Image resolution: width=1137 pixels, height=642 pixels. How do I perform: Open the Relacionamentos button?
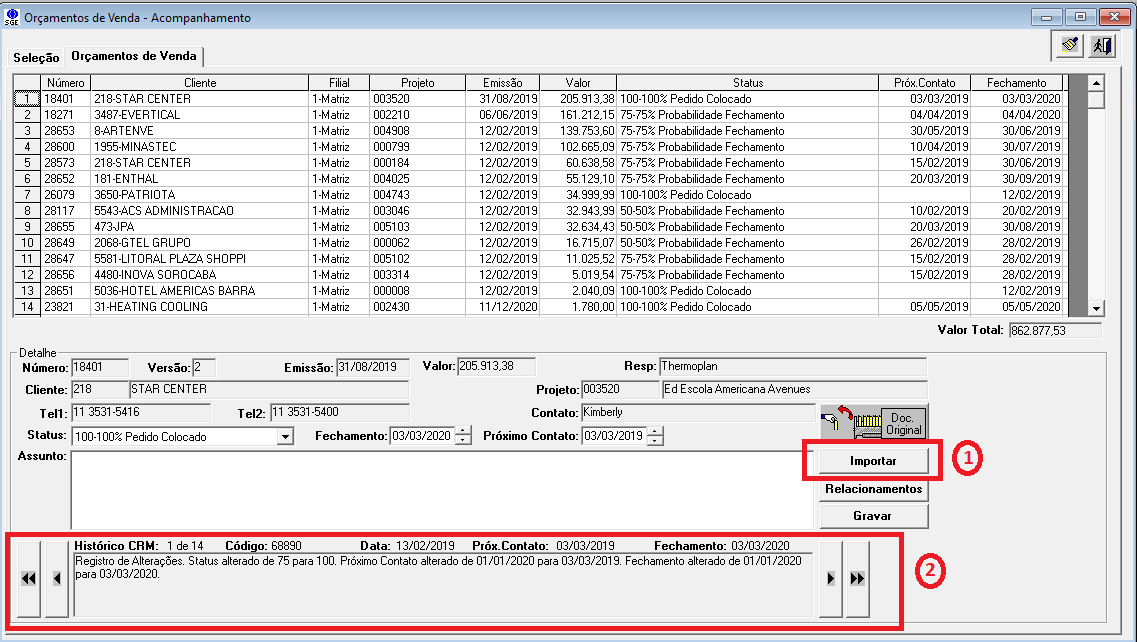[x=873, y=489]
